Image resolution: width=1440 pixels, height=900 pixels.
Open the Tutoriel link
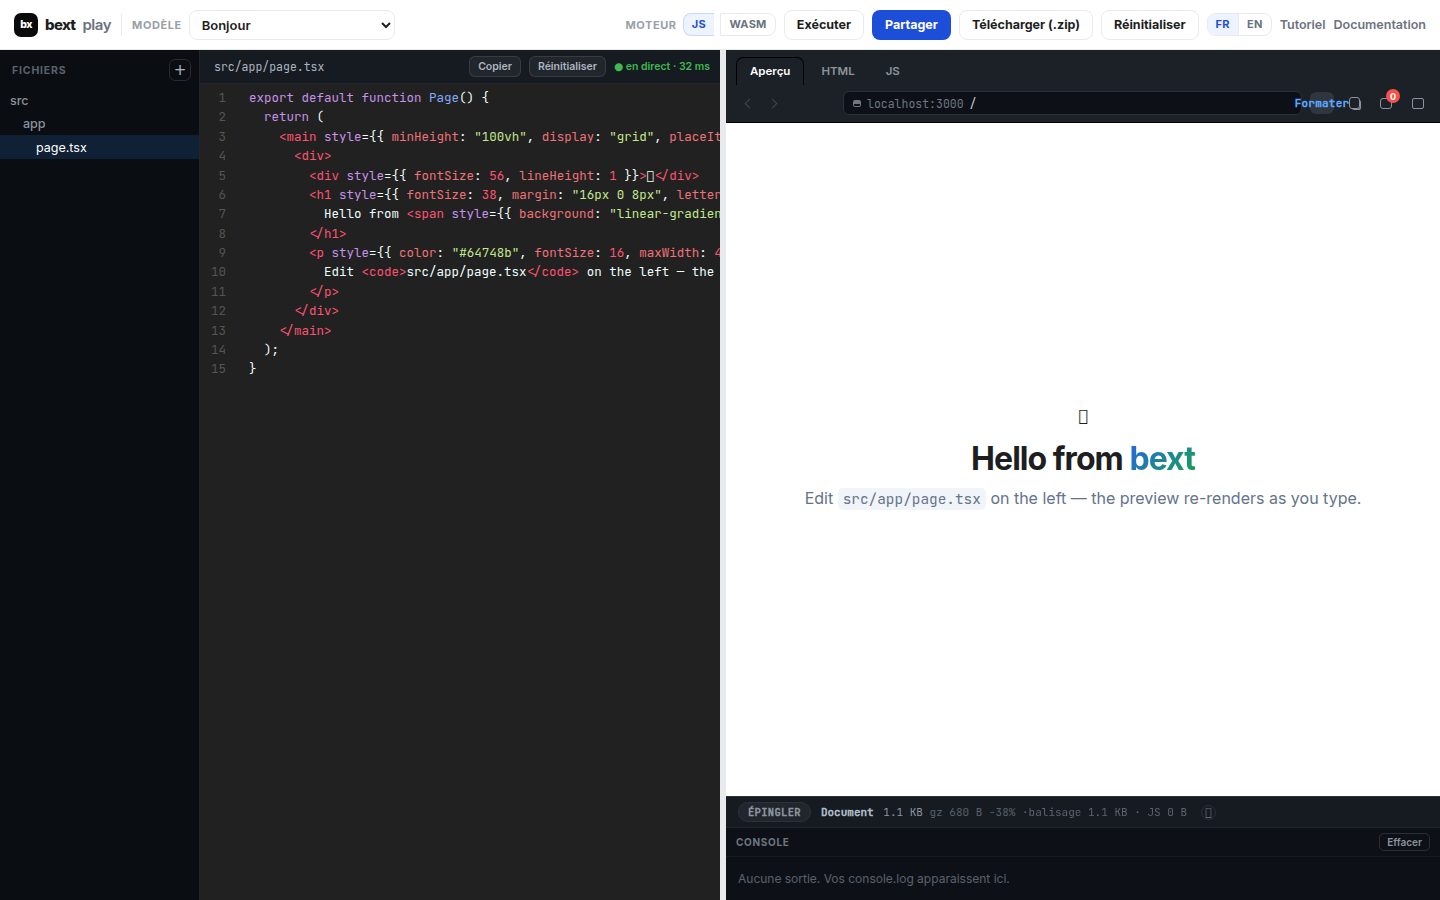pyautogui.click(x=1302, y=25)
